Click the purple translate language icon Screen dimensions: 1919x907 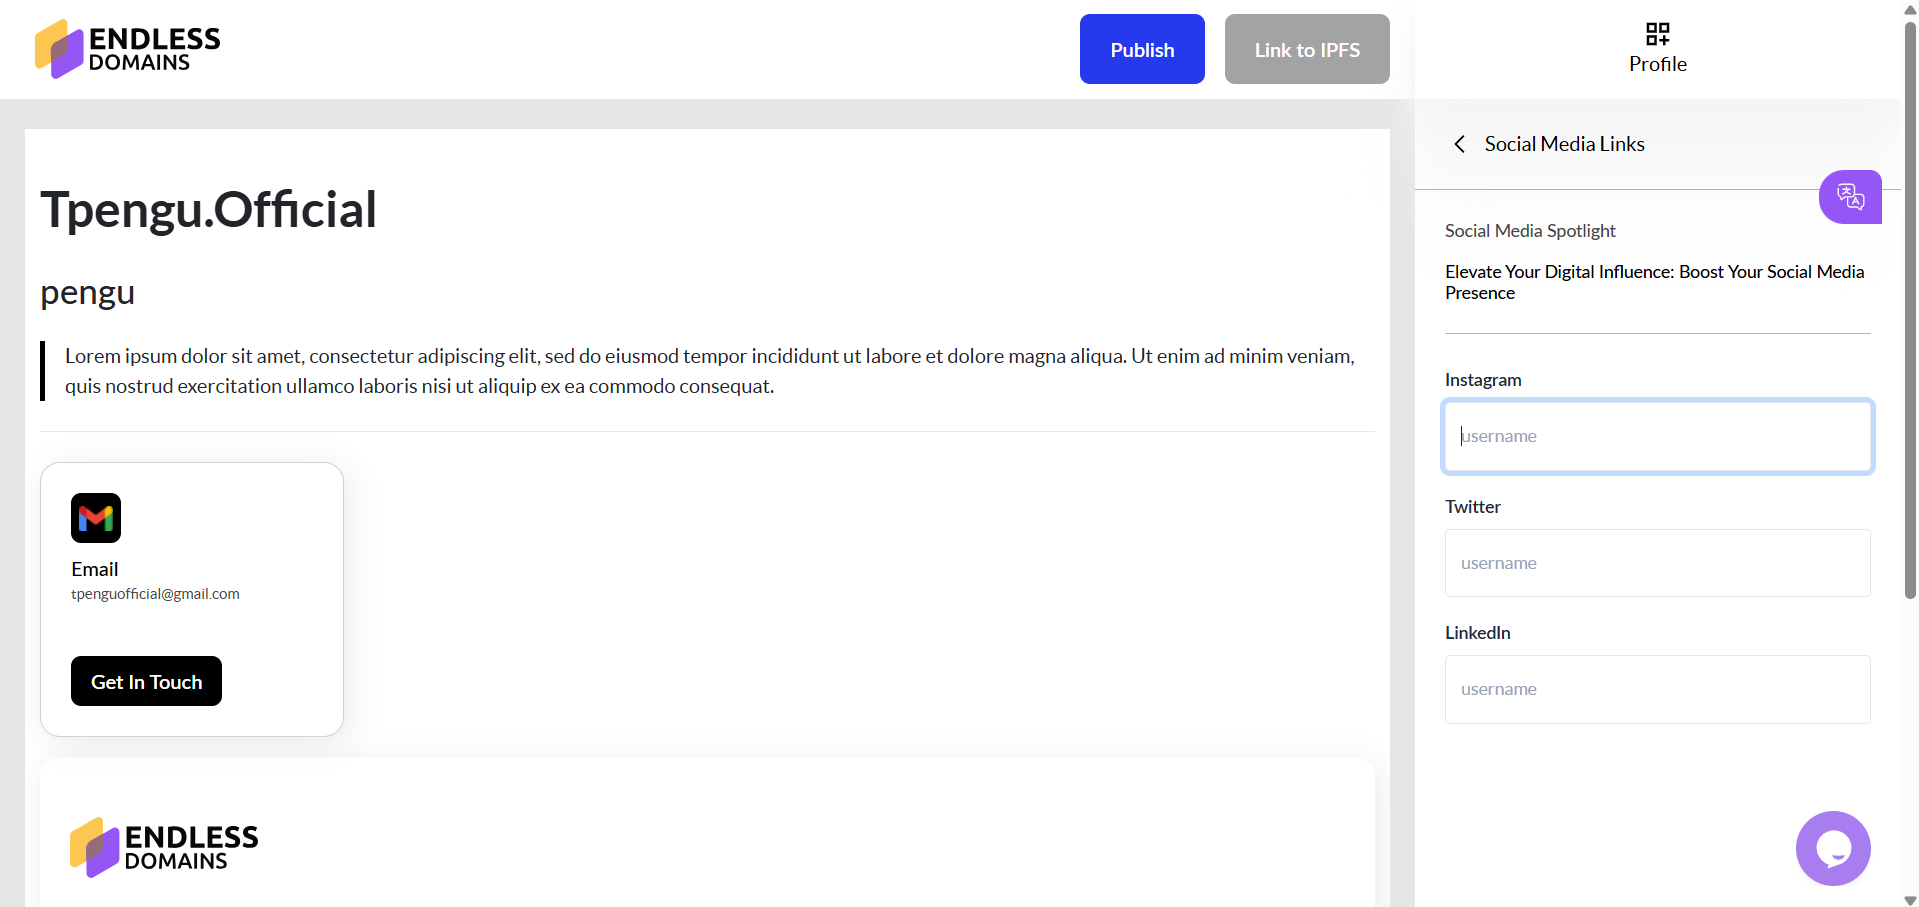1849,197
